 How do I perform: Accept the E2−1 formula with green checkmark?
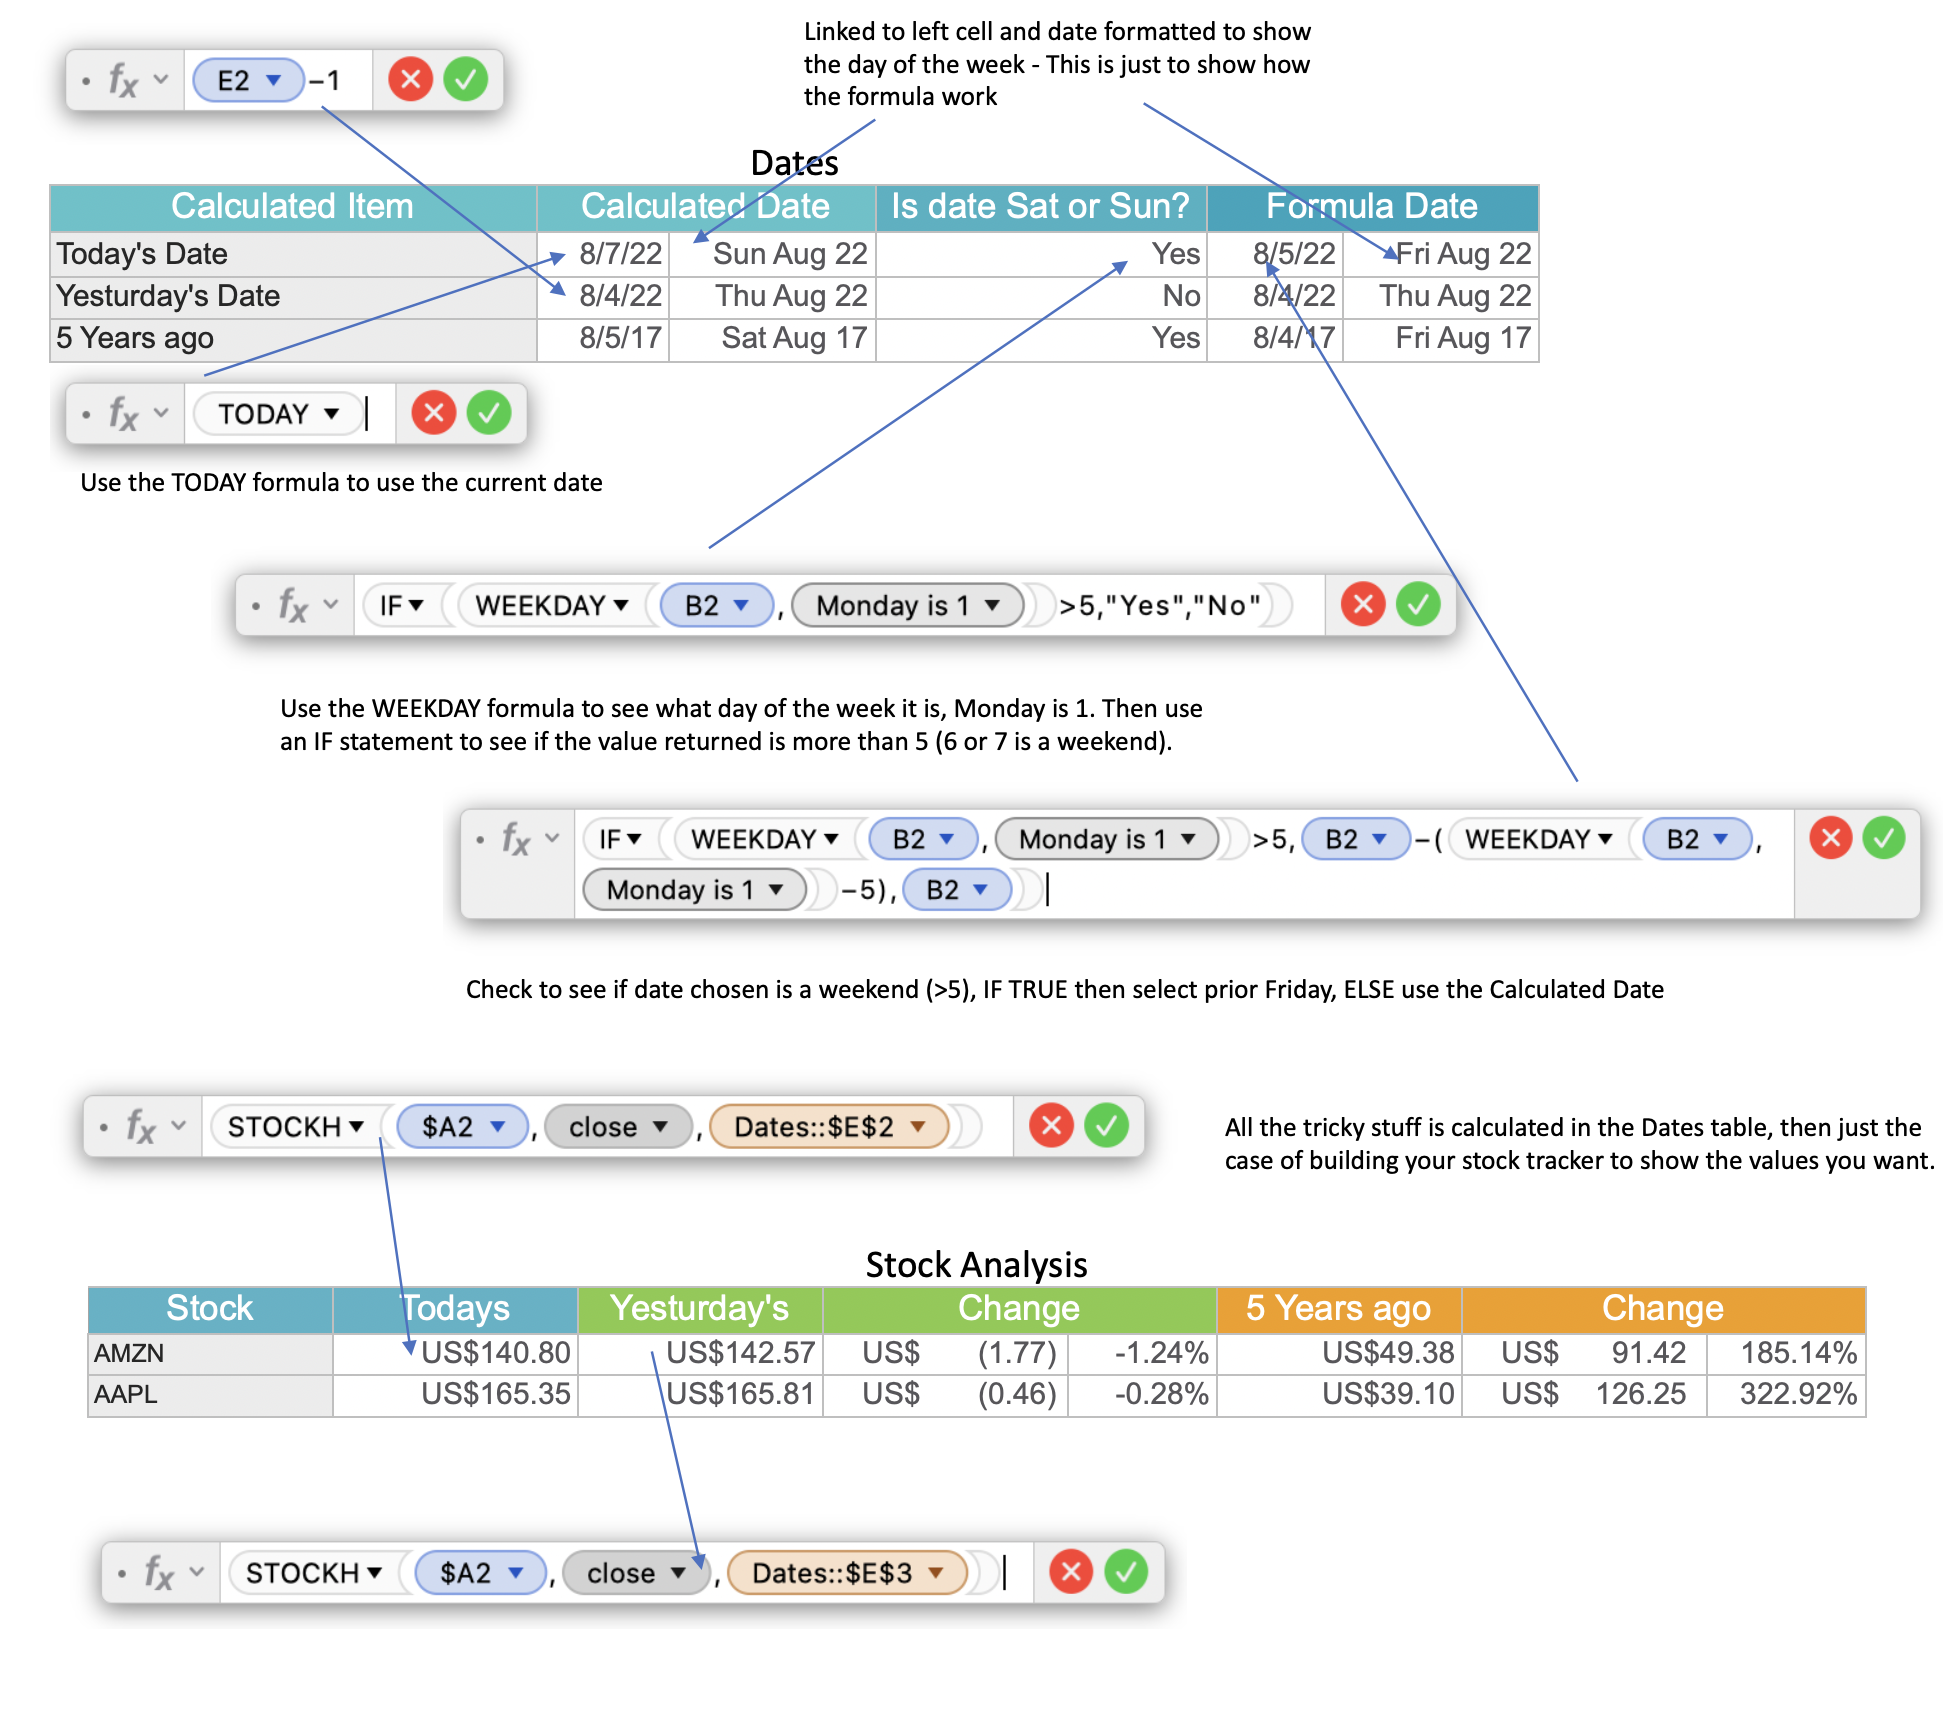465,79
